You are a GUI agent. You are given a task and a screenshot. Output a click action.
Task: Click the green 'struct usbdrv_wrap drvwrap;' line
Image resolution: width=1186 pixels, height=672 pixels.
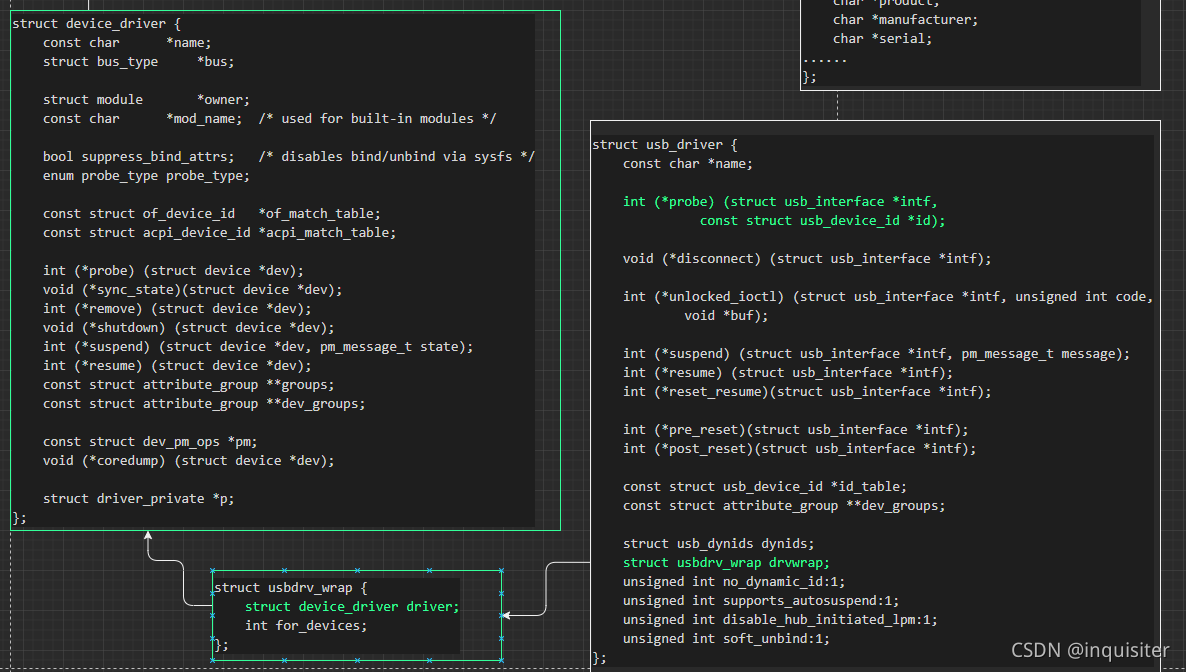[726, 562]
